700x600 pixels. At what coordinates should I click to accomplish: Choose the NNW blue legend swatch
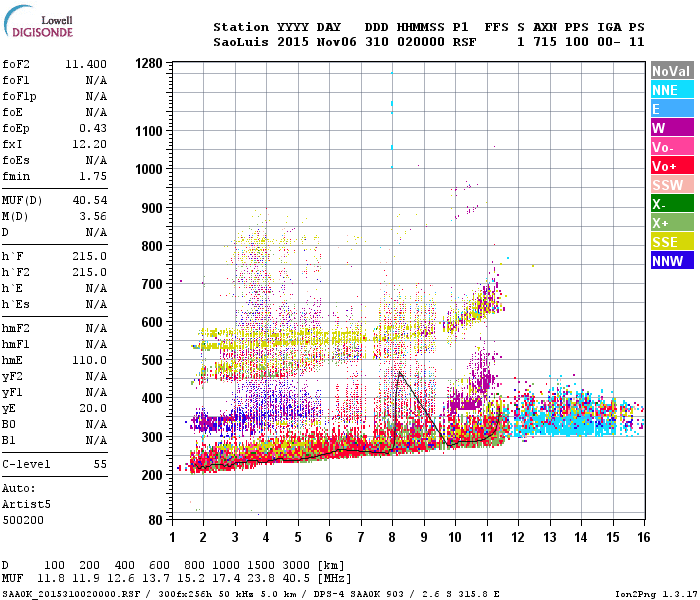(x=672, y=260)
